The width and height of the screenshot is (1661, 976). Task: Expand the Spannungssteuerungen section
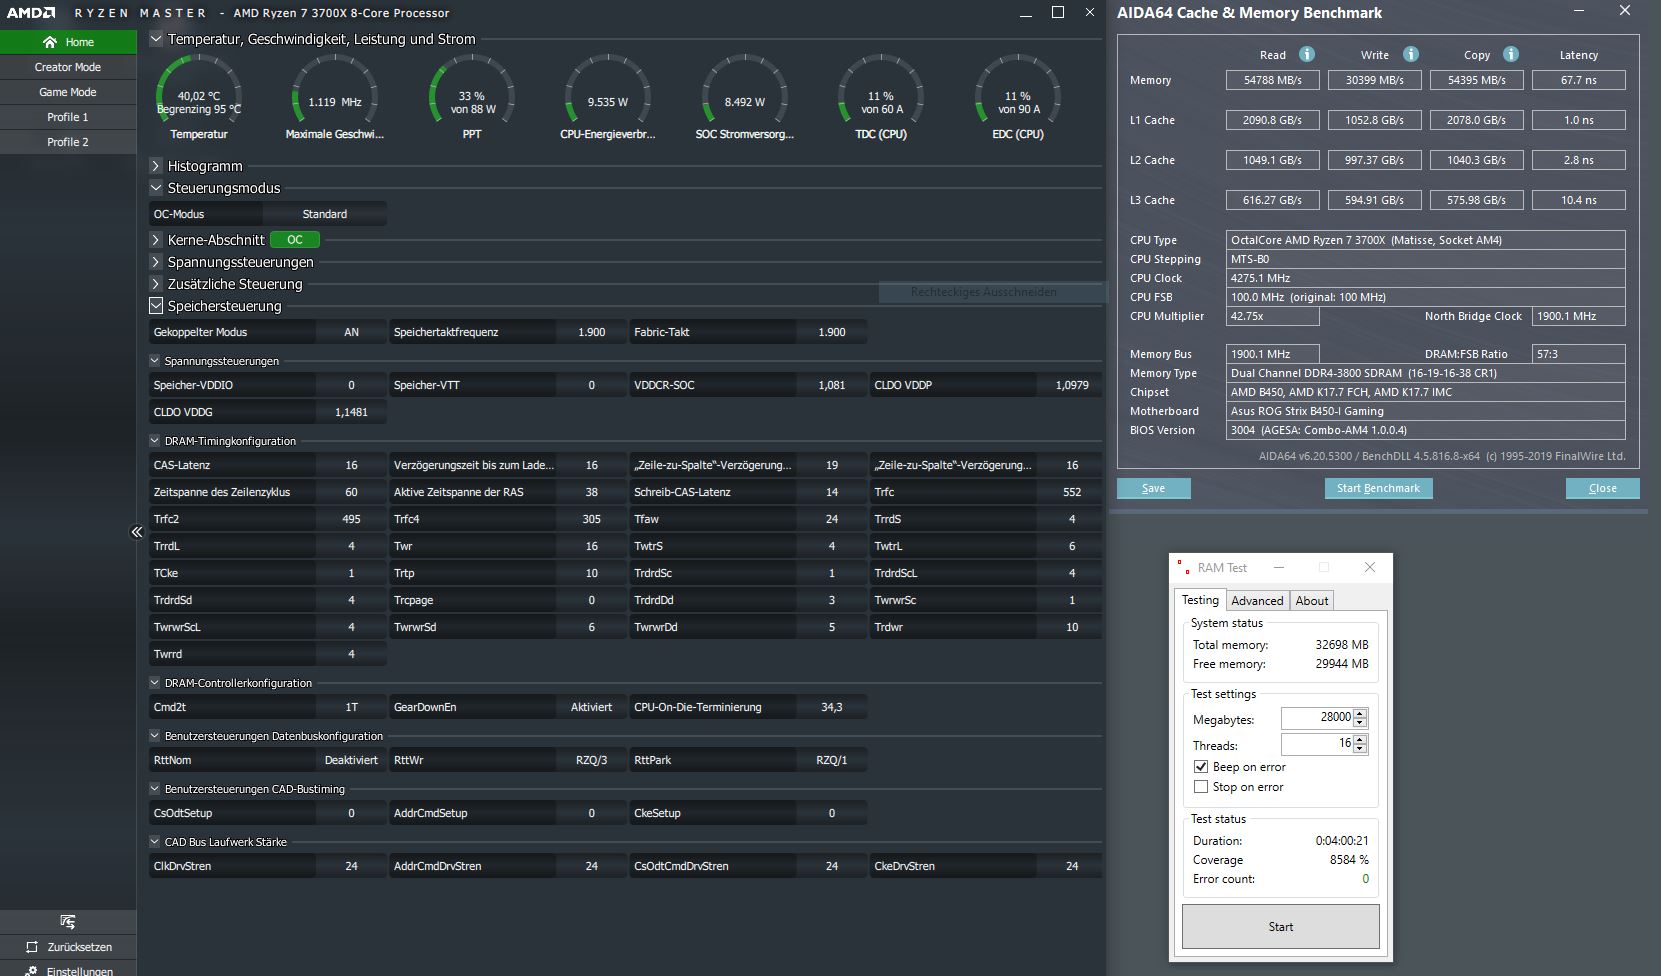[156, 262]
